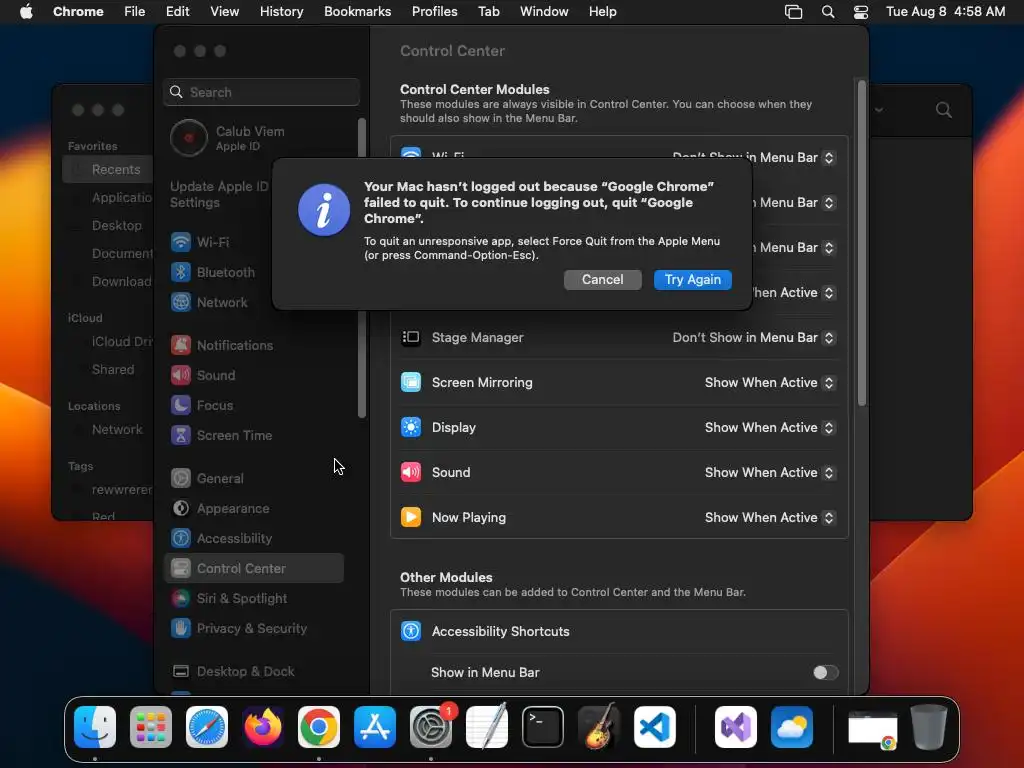Open the Chrome menu in menu bar
1024x768 pixels.
[78, 12]
